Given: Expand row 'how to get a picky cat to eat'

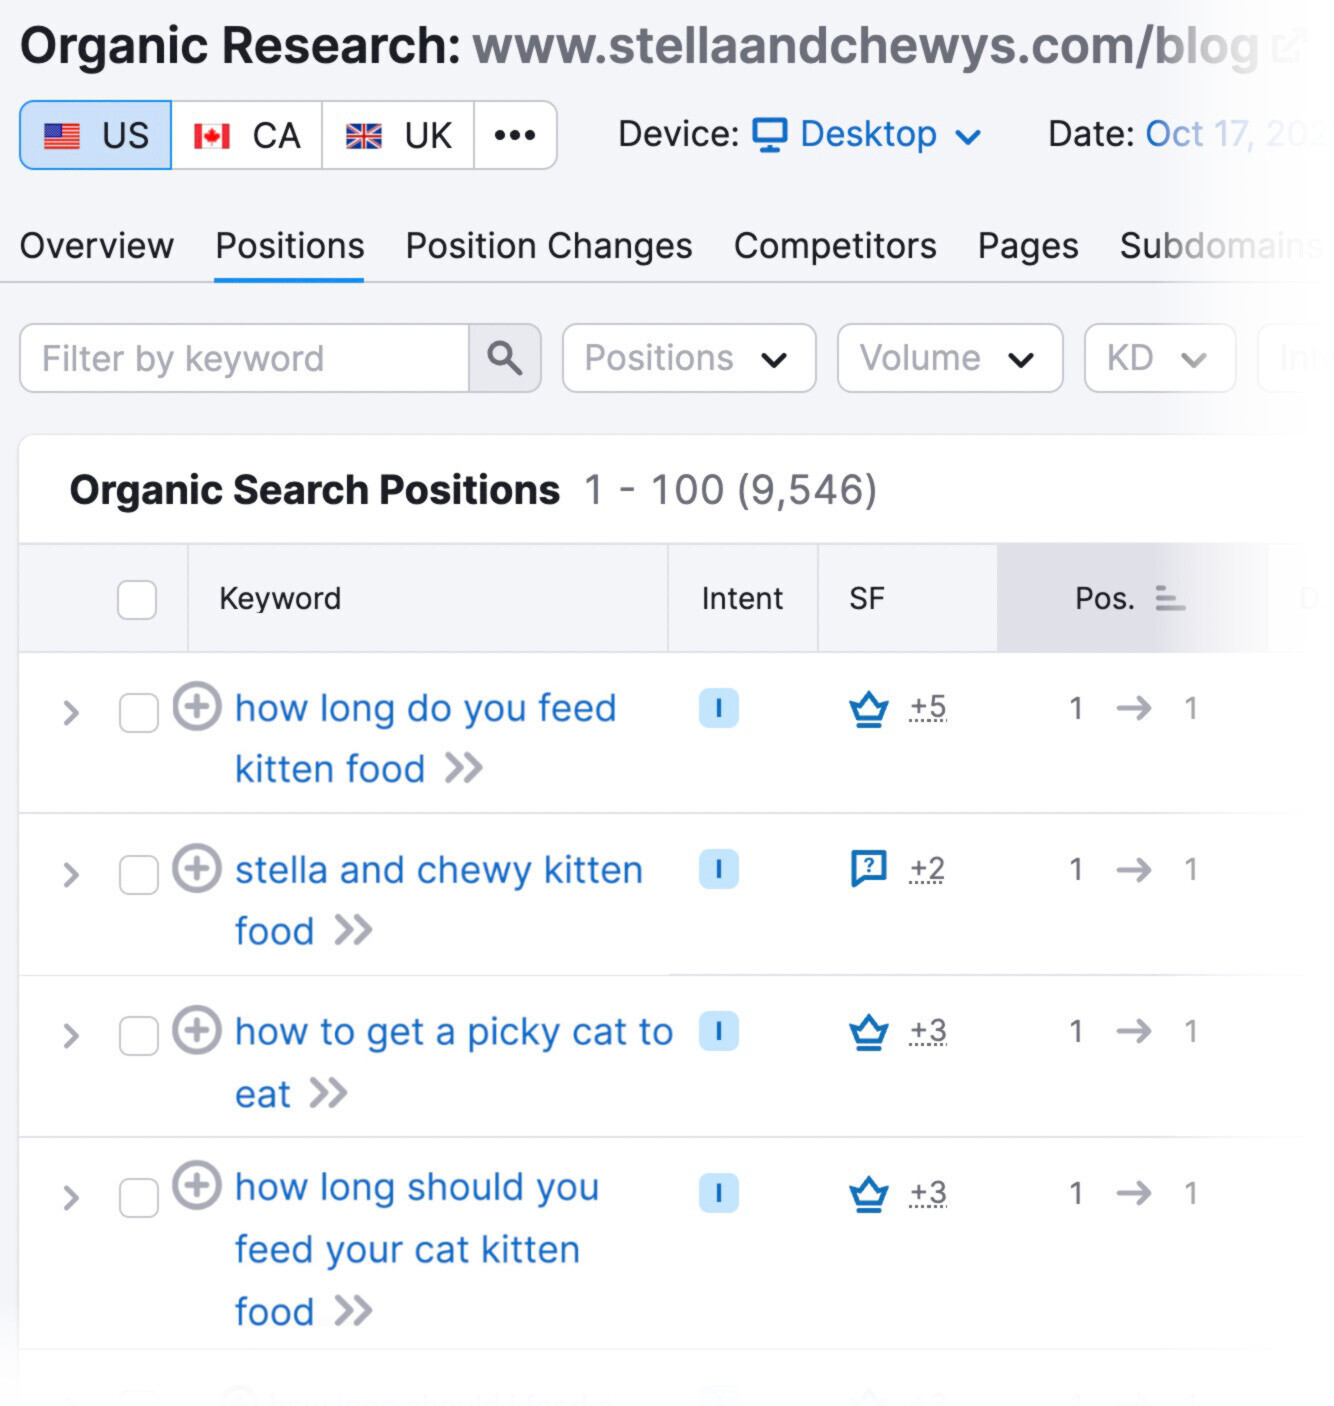Looking at the screenshot, I should click(x=70, y=1036).
